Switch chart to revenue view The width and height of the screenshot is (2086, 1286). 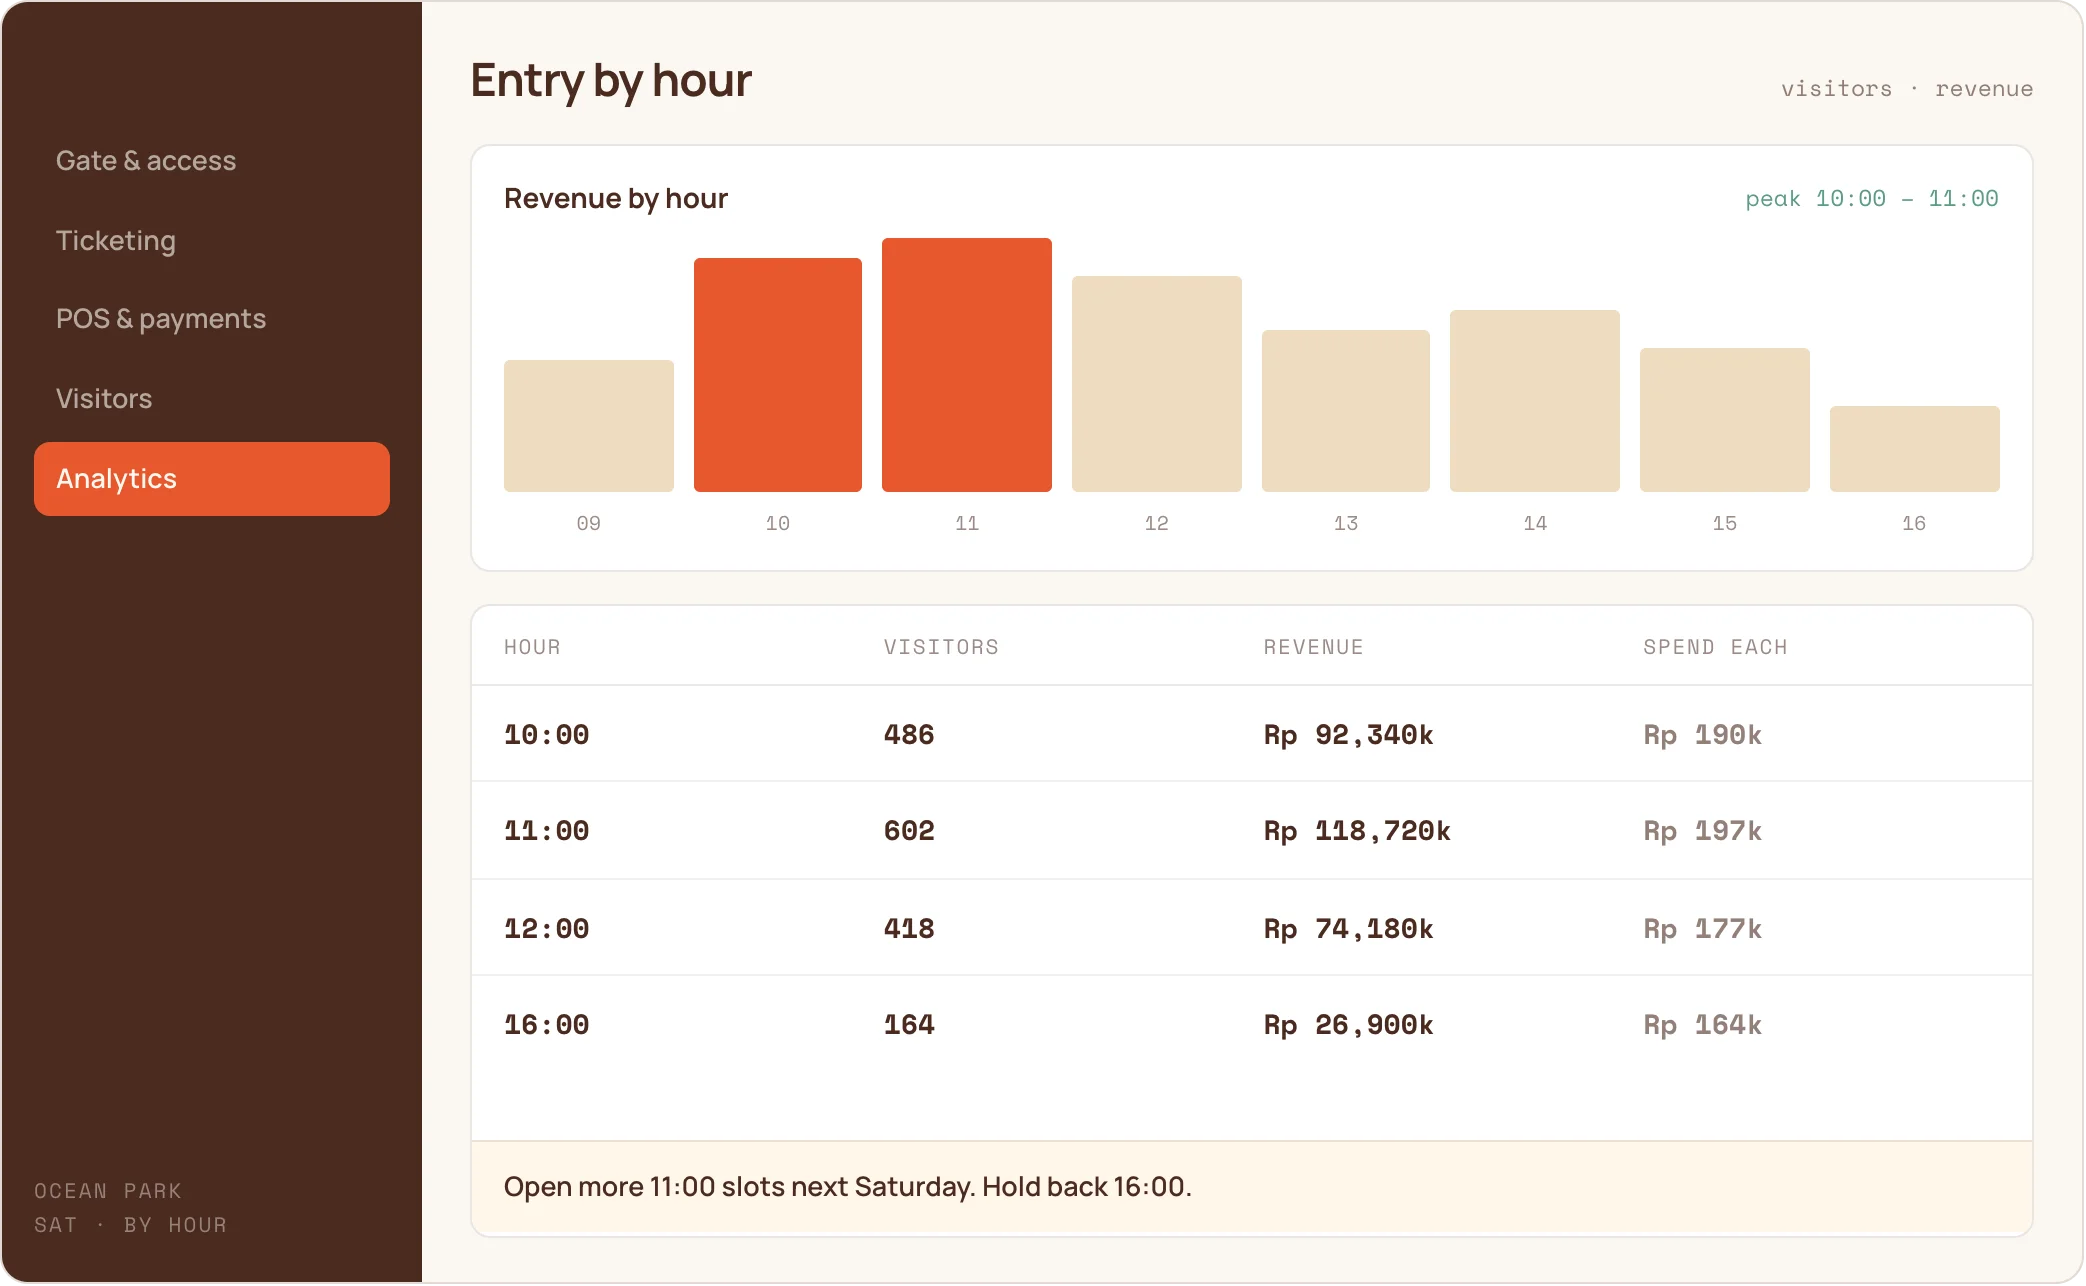tap(1984, 89)
